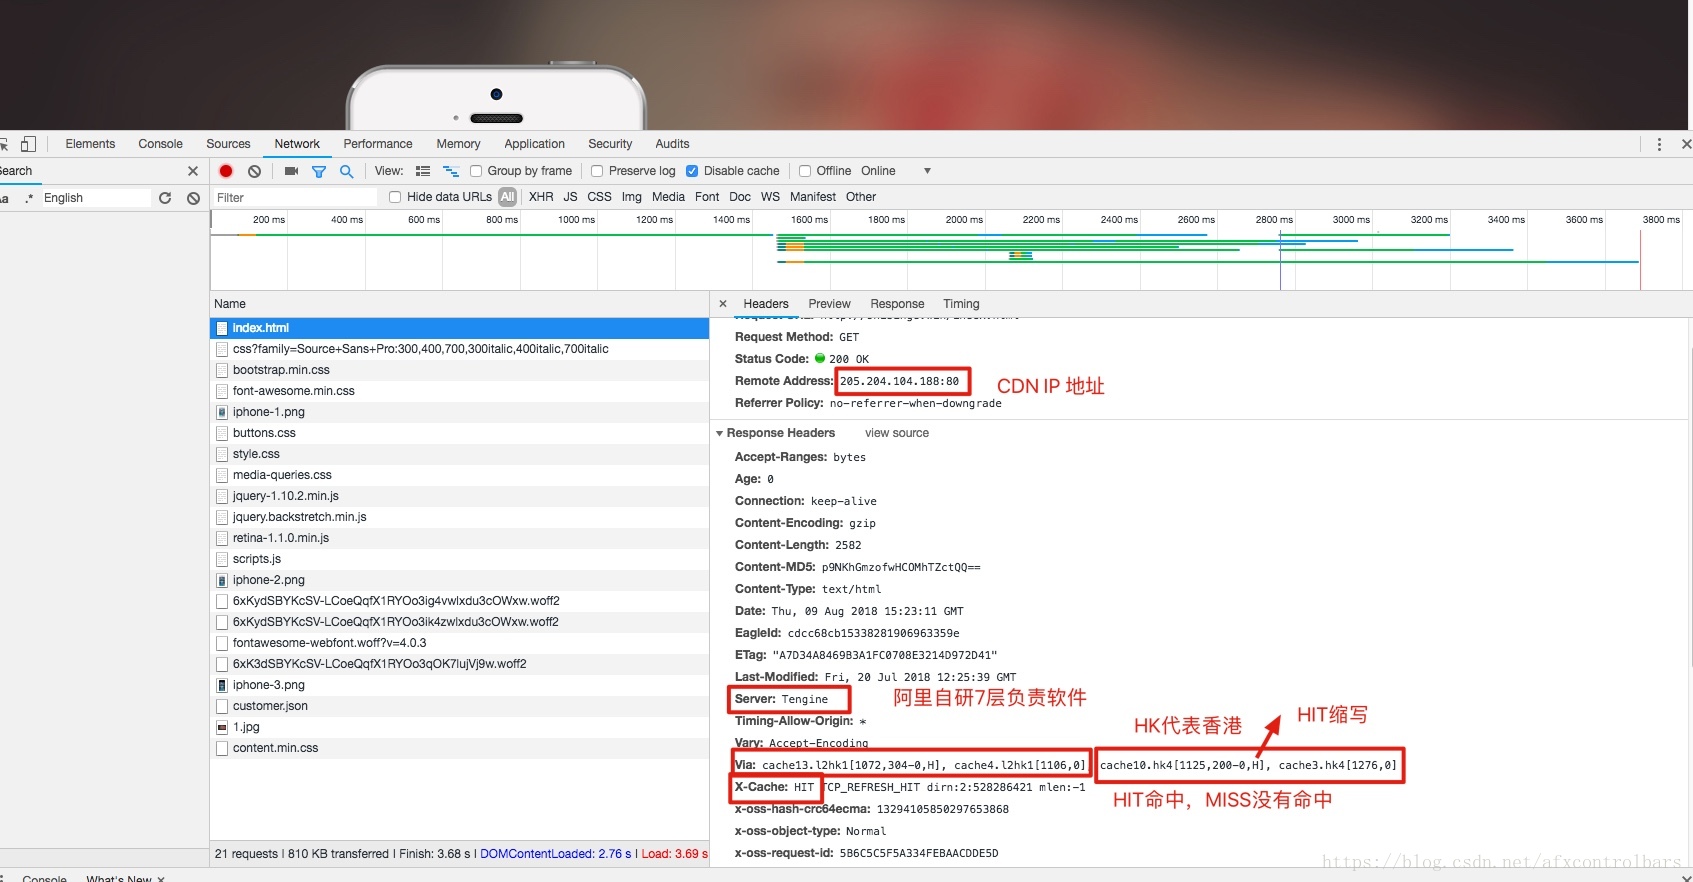Open the Console drawer tab at bottom
The width and height of the screenshot is (1693, 882).
click(44, 877)
